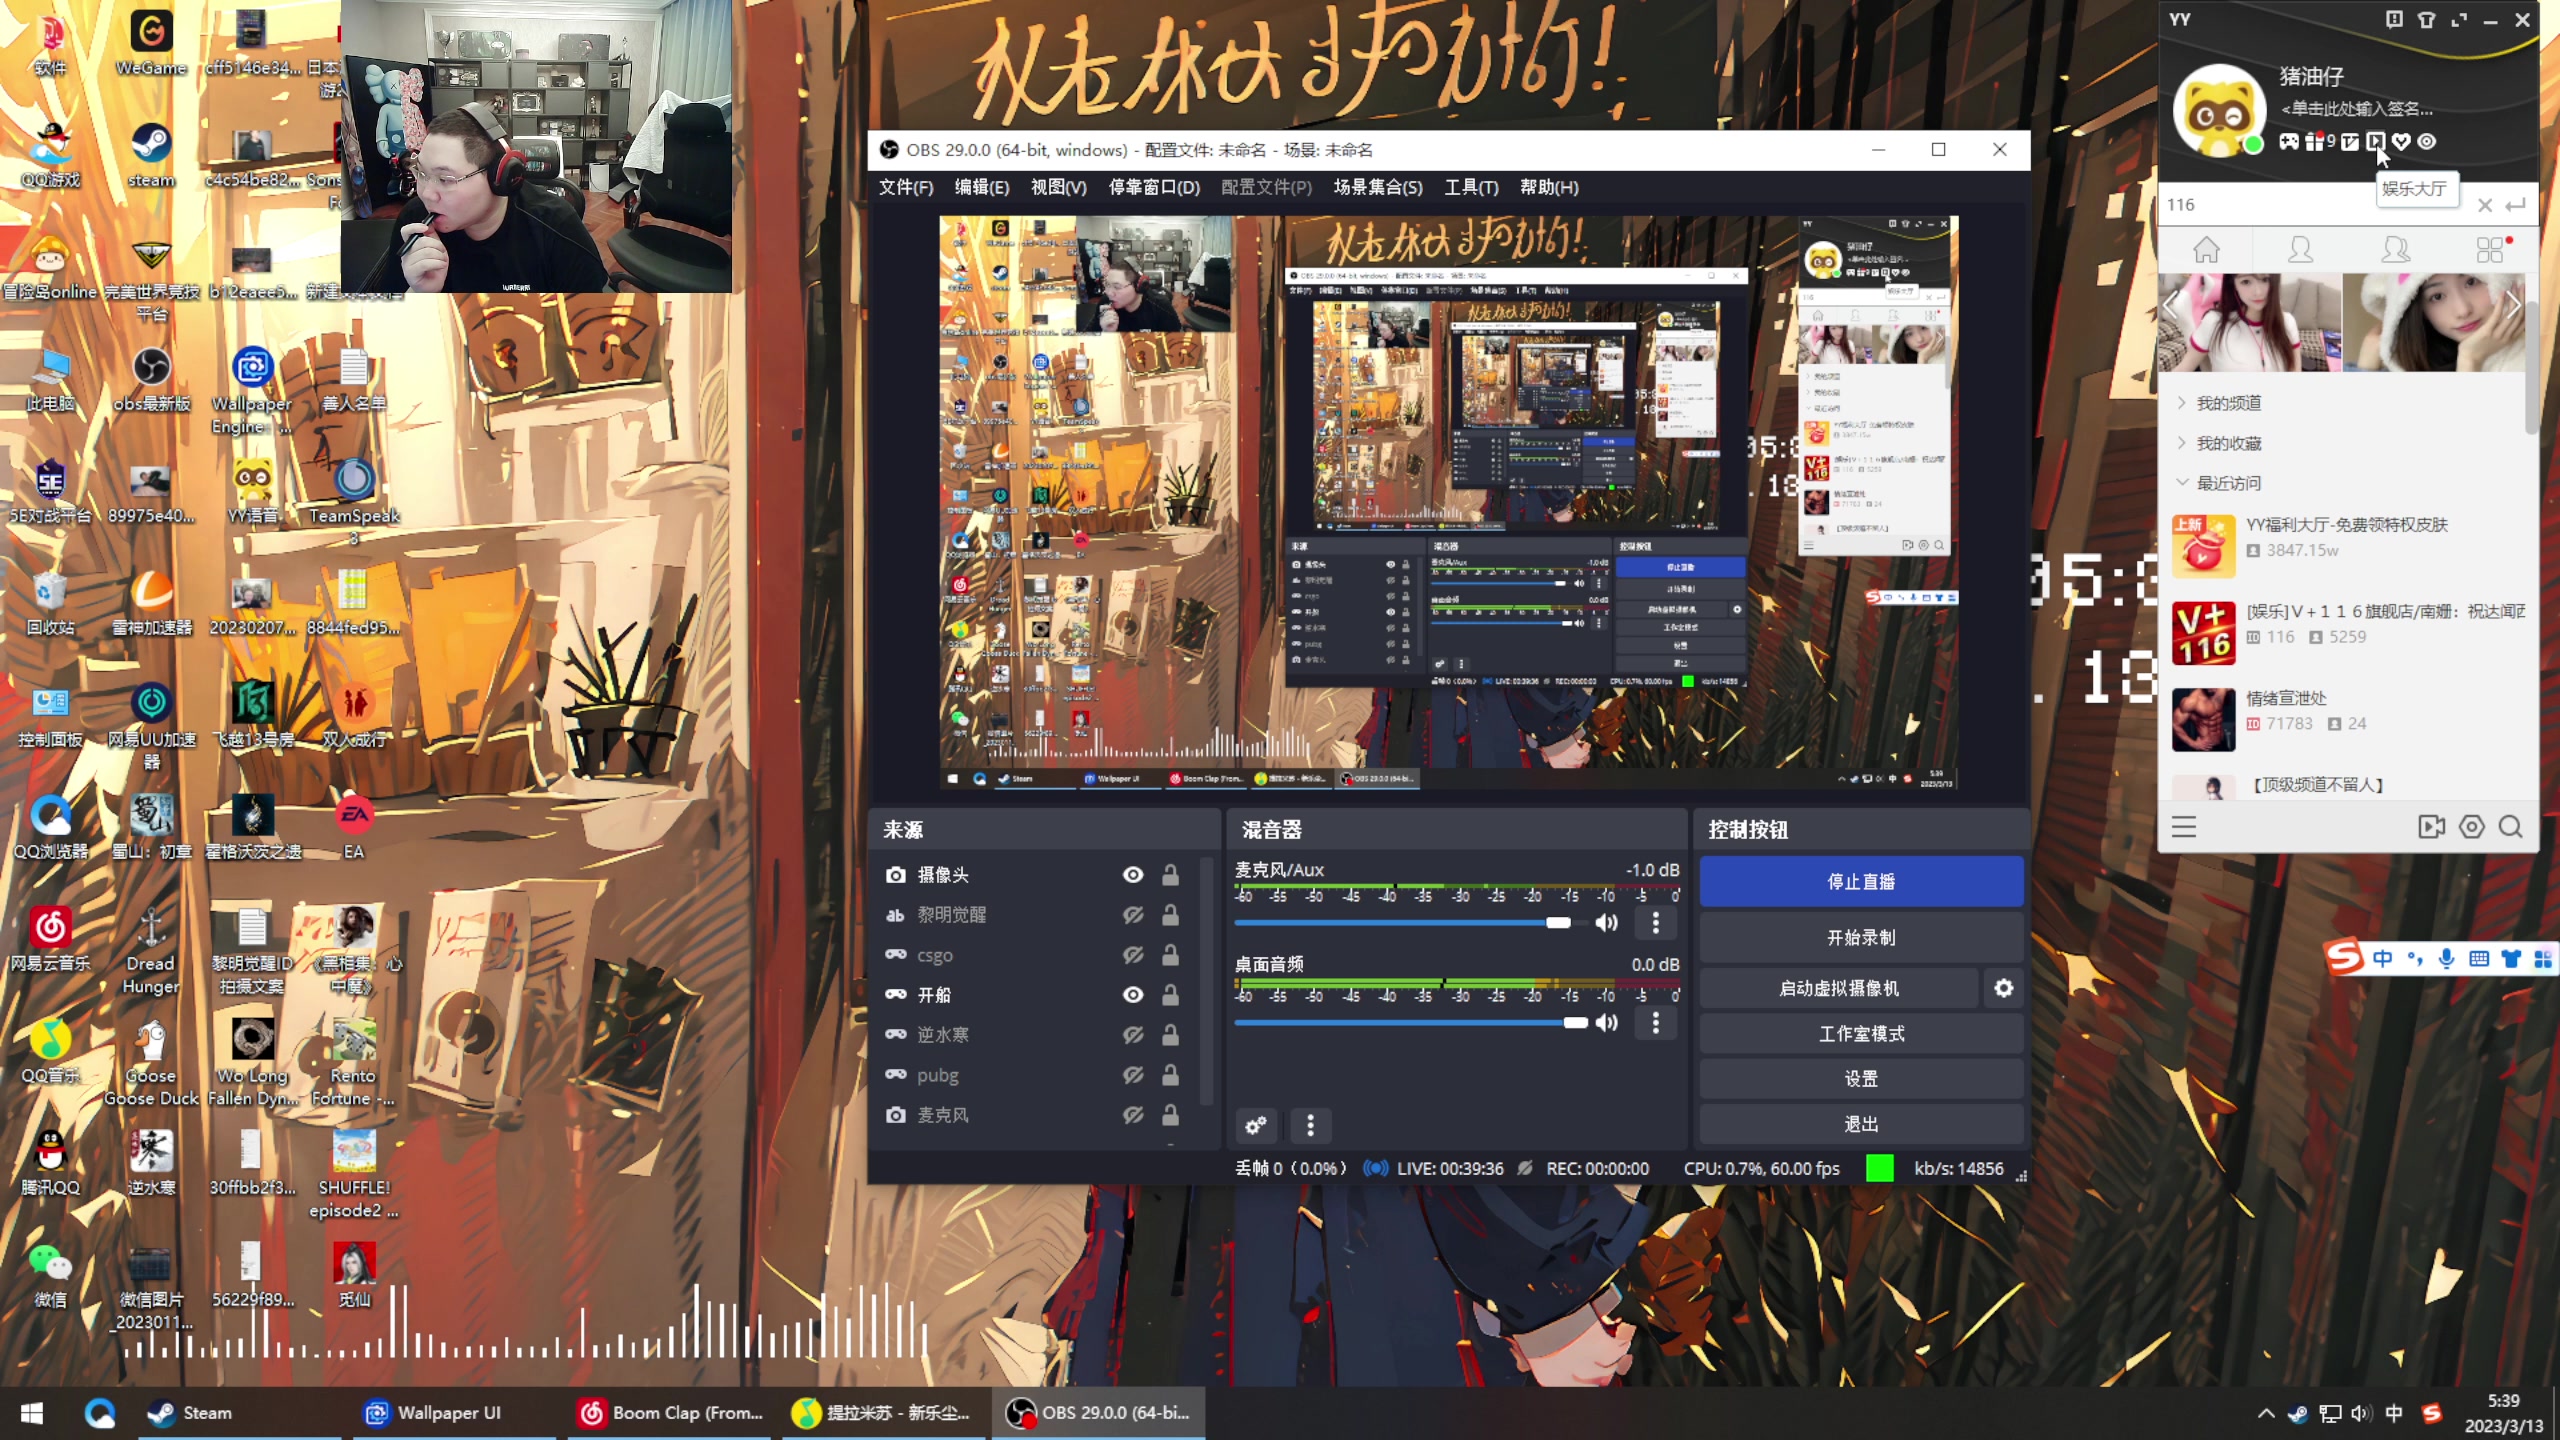Screen dimensions: 2560x1440
Task: Open the 视图(V) menu in OBS
Action: tap(1058, 187)
